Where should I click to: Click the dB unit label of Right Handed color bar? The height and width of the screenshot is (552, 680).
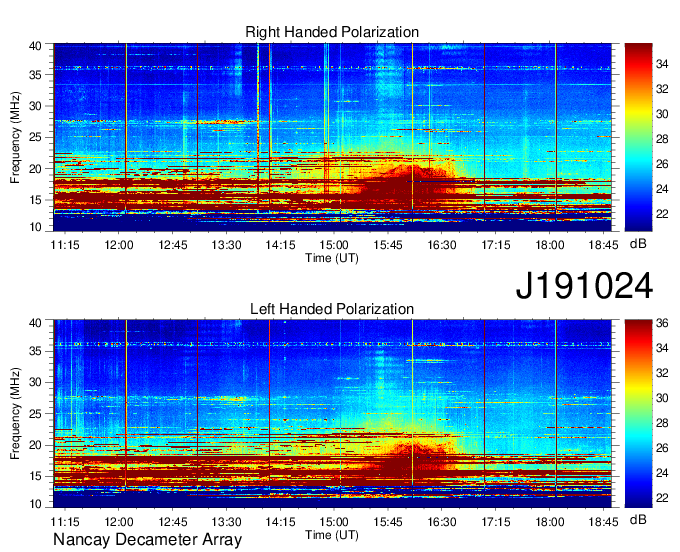pos(638,244)
